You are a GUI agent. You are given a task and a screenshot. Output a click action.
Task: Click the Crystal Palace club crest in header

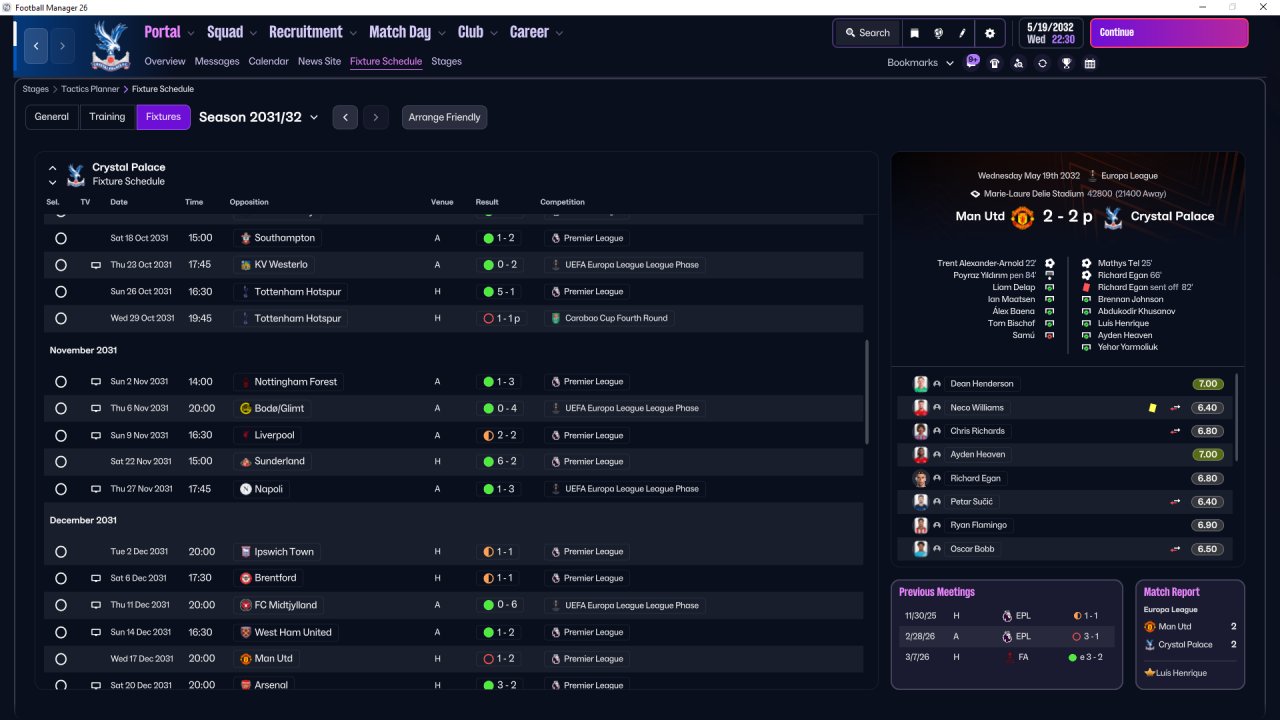pyautogui.click(x=109, y=46)
